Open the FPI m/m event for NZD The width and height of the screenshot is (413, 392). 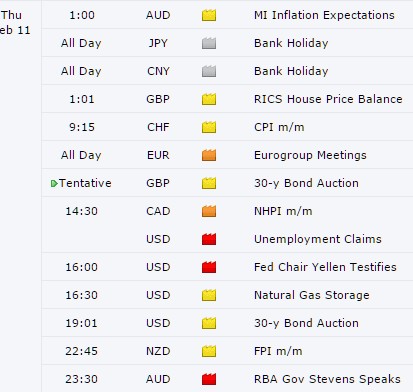click(x=278, y=351)
